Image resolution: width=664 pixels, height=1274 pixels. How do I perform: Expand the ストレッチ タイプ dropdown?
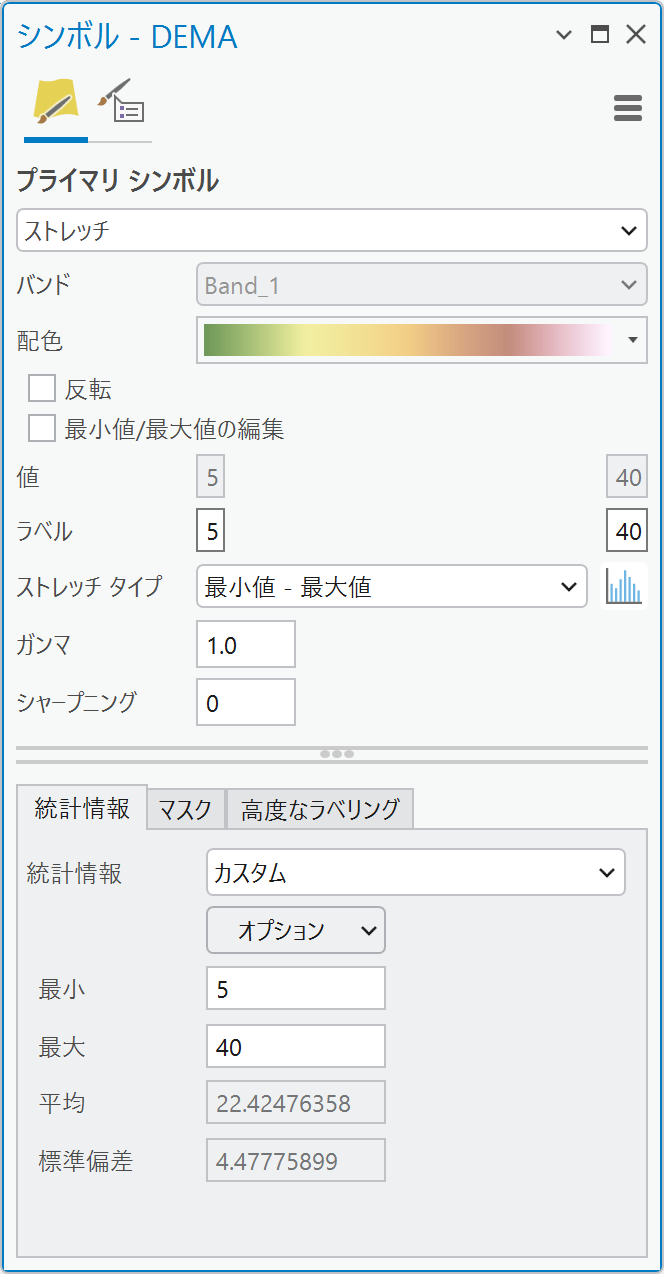(x=391, y=586)
